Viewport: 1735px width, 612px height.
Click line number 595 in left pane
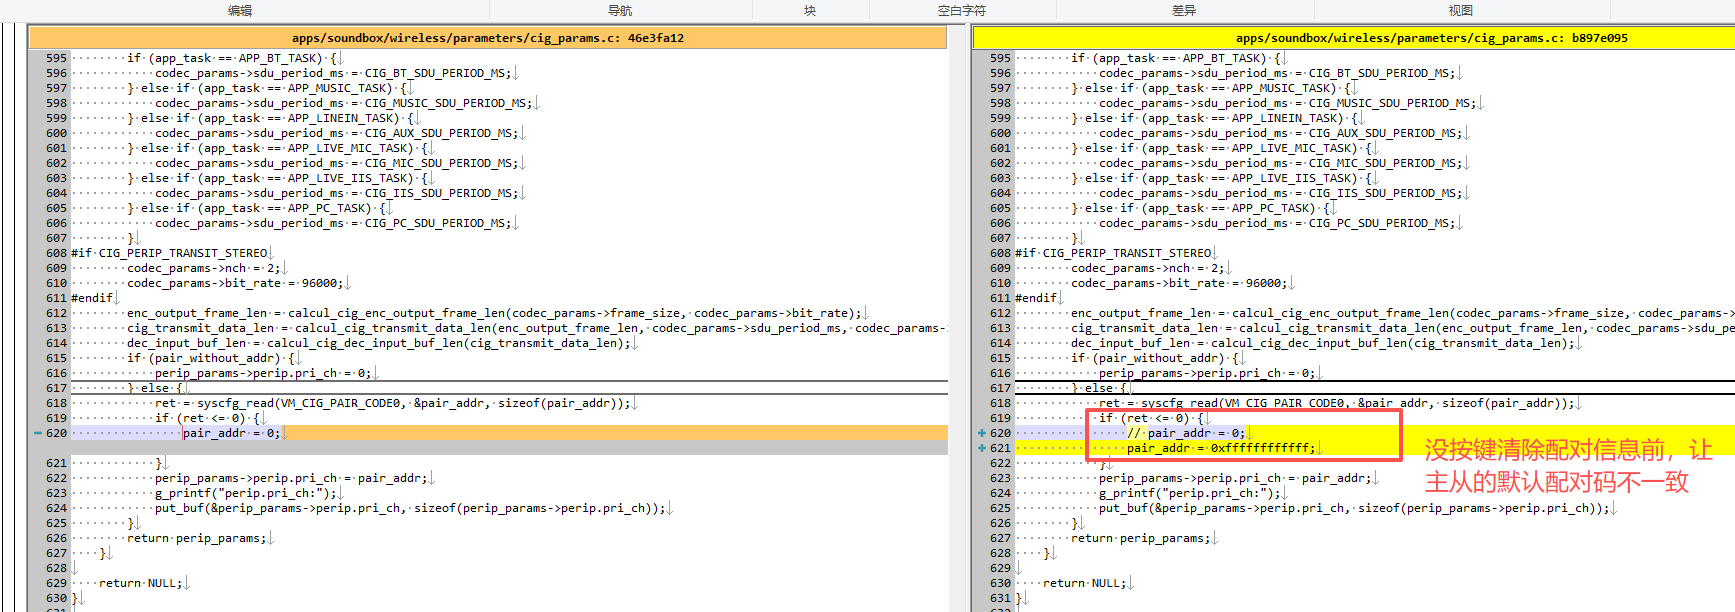(x=56, y=58)
